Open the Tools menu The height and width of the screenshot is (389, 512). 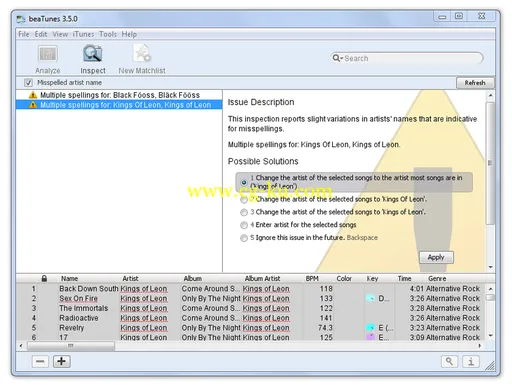tap(108, 34)
